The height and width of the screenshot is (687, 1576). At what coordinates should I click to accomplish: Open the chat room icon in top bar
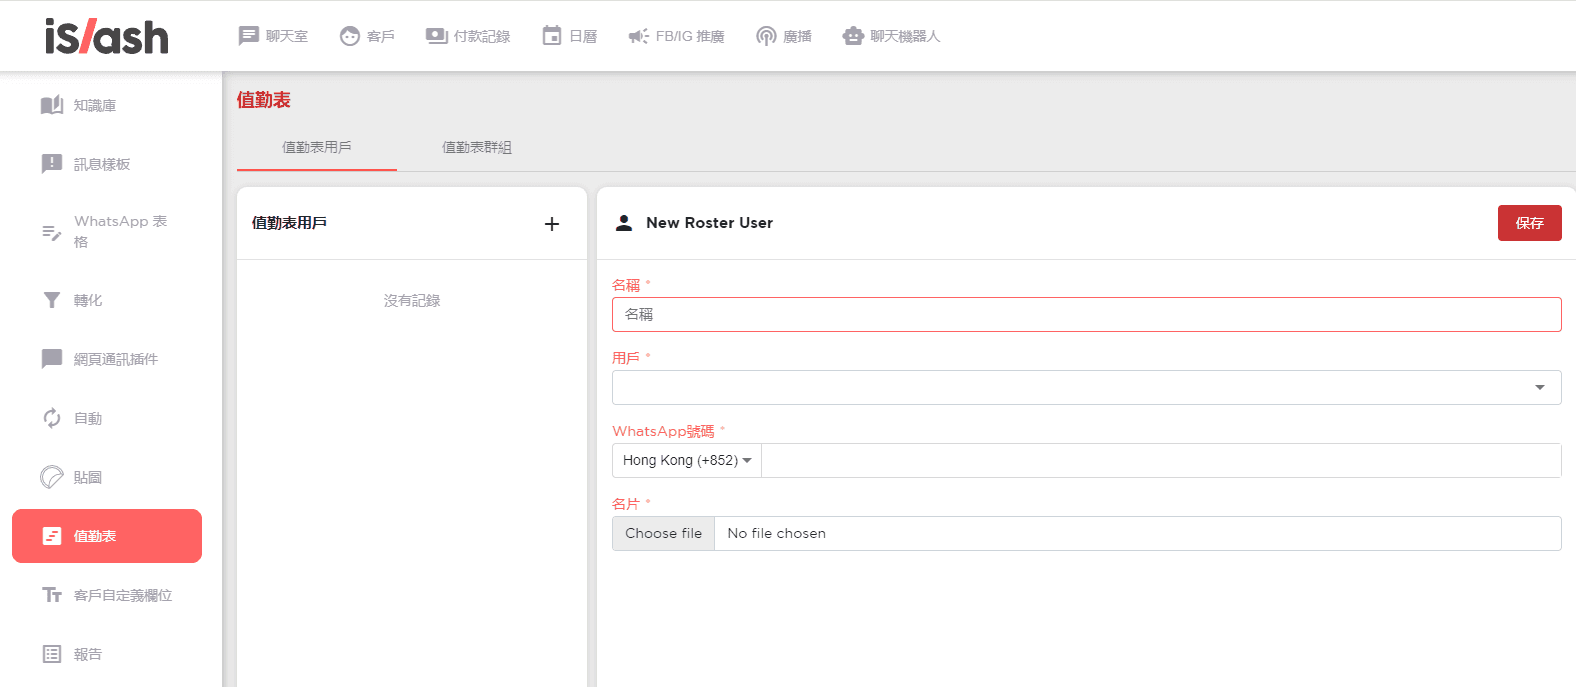249,36
